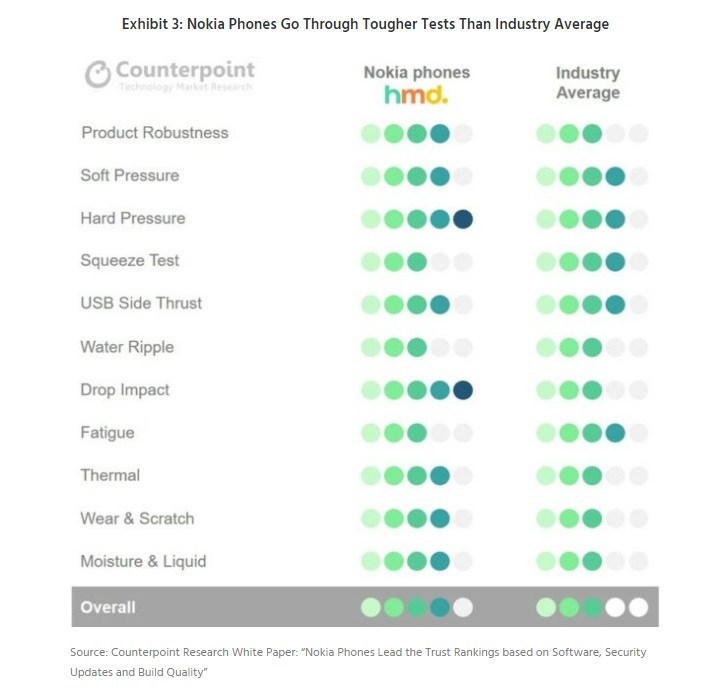Select the Fatigue row label

click(107, 433)
